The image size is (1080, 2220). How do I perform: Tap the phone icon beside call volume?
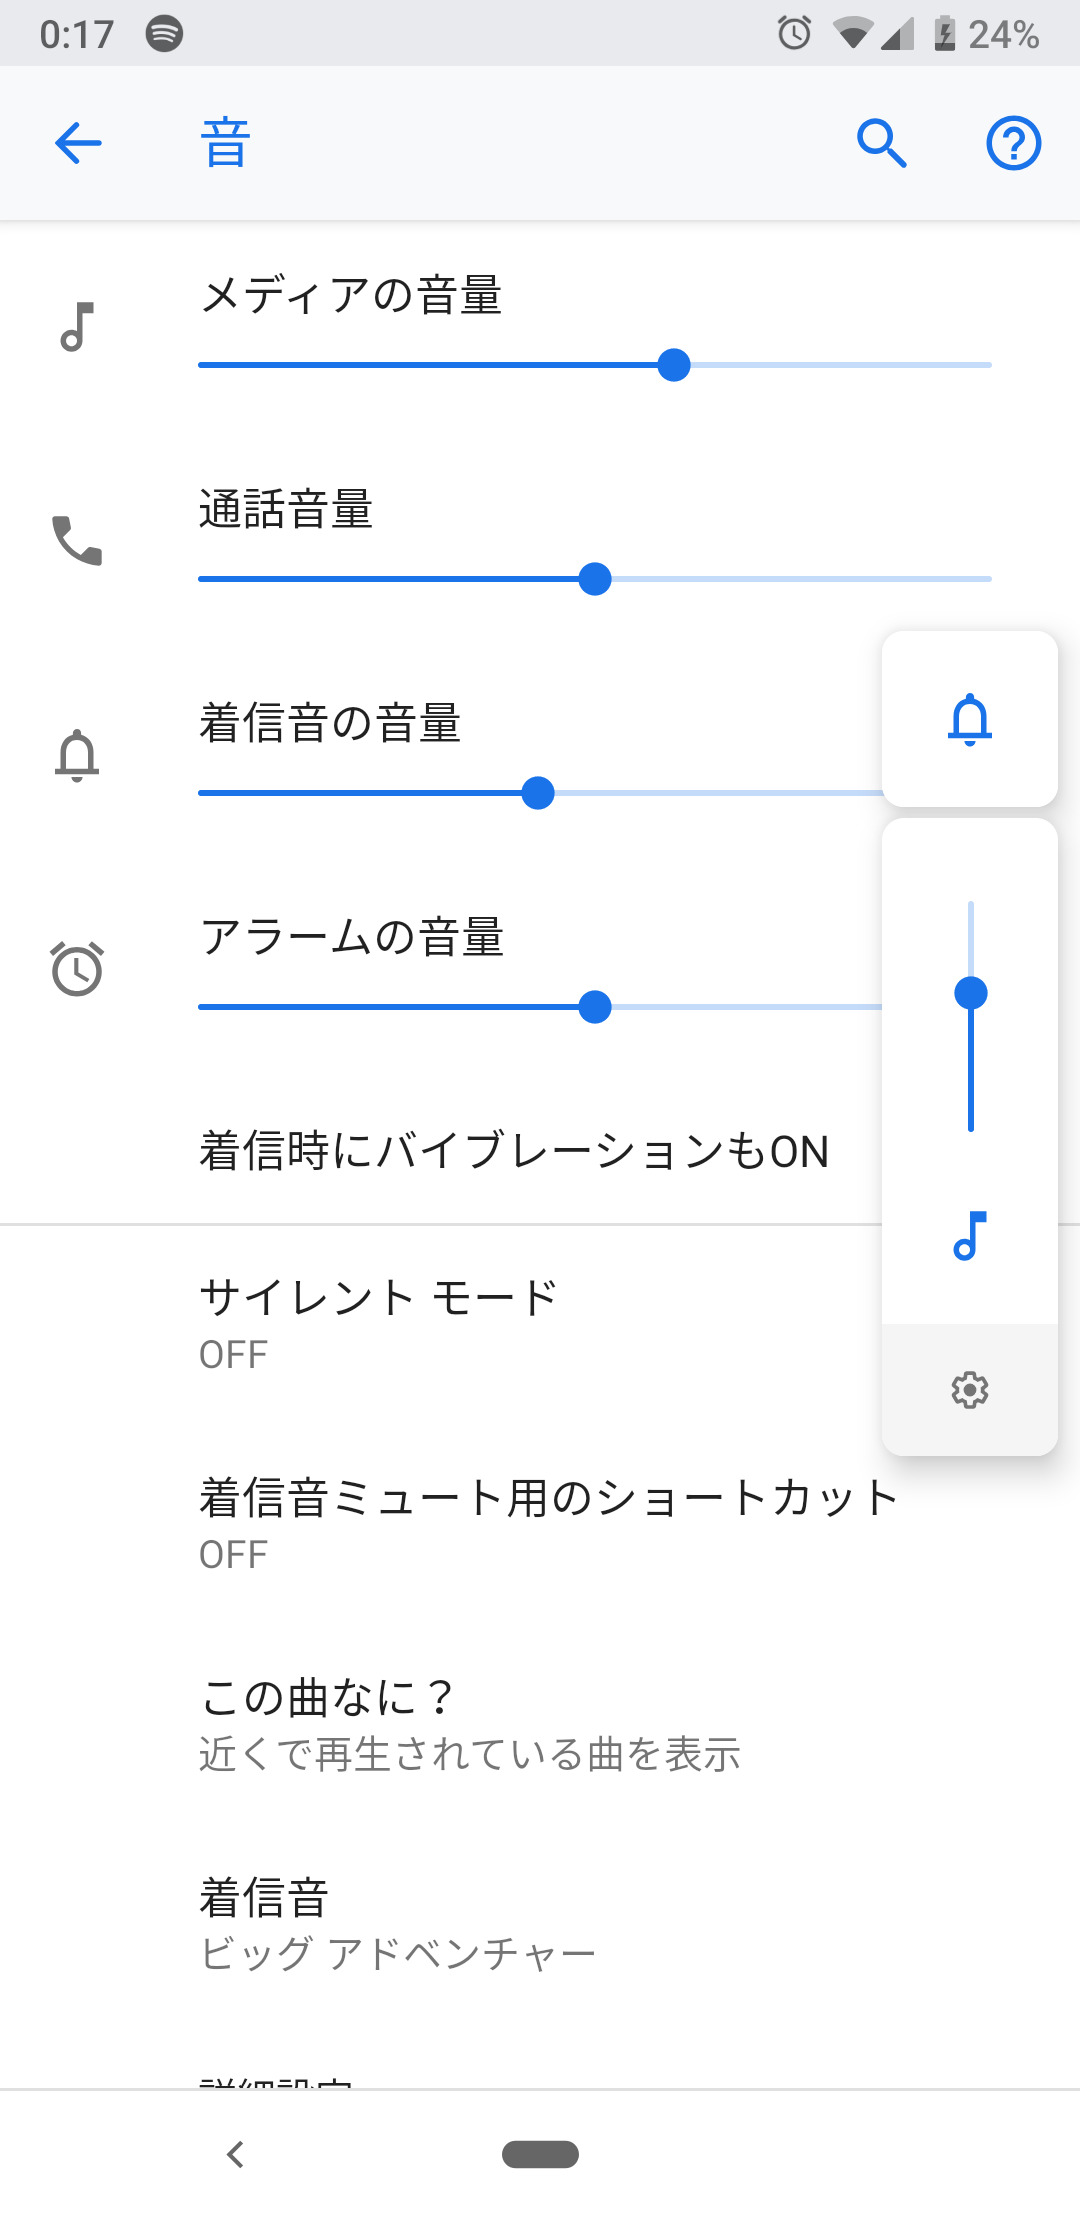[x=77, y=541]
